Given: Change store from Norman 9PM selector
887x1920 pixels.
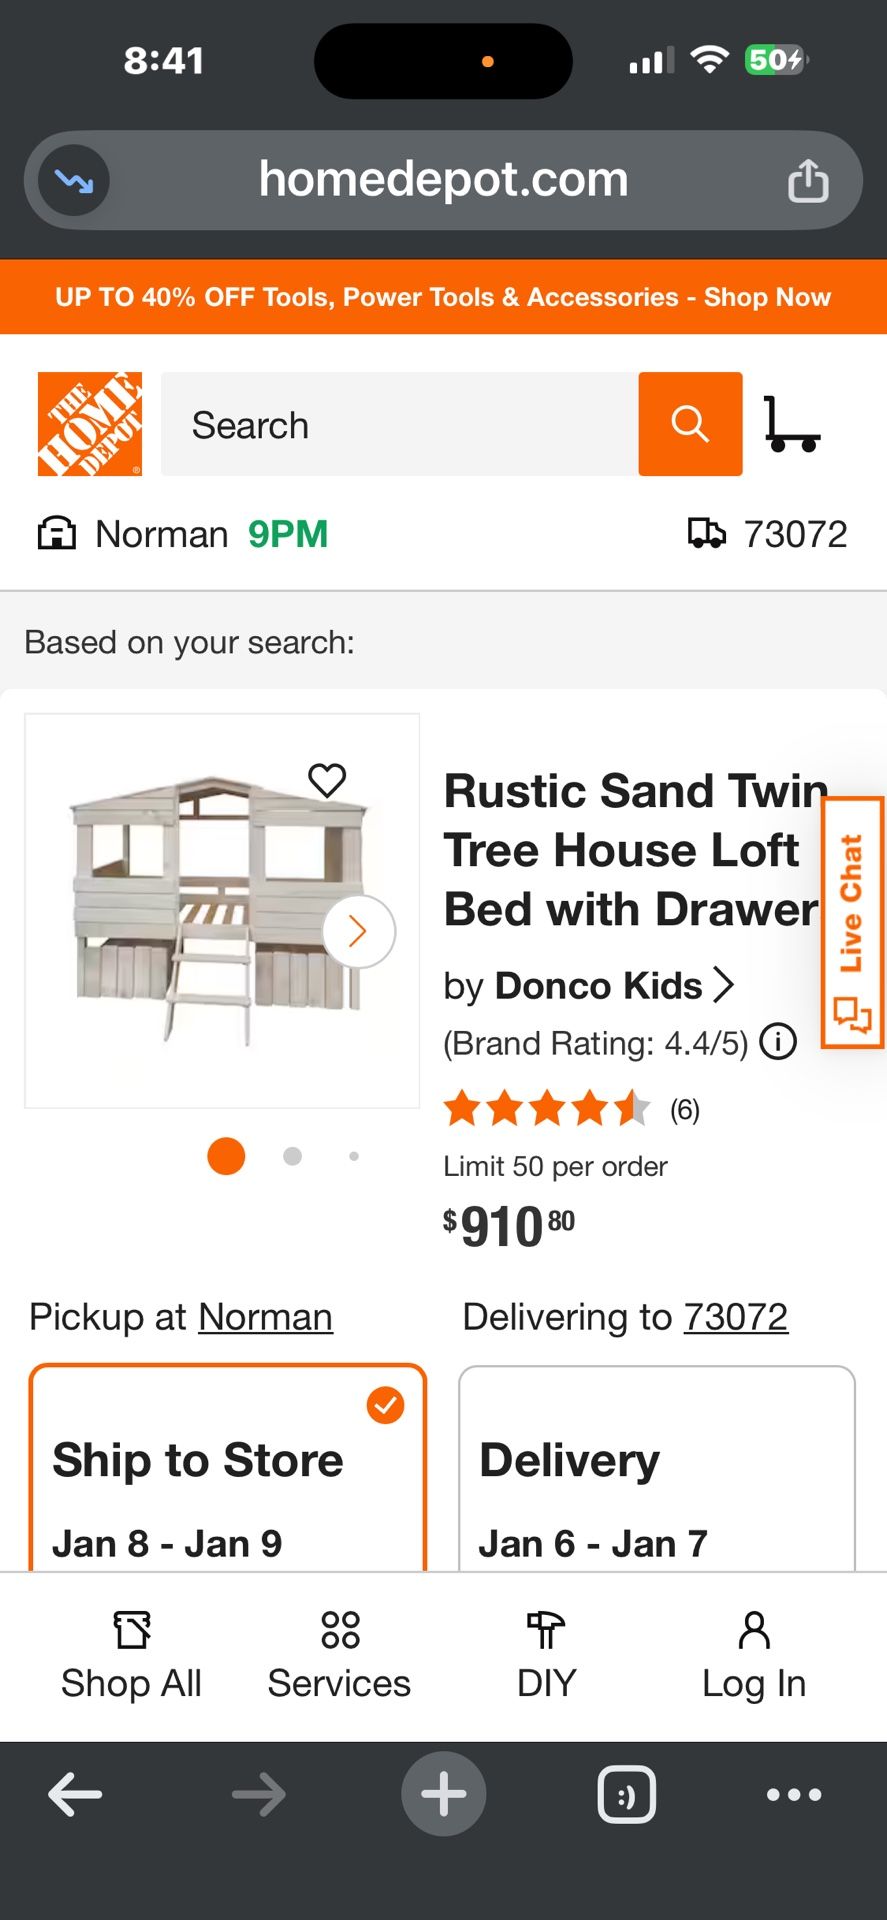Looking at the screenshot, I should click(x=183, y=534).
